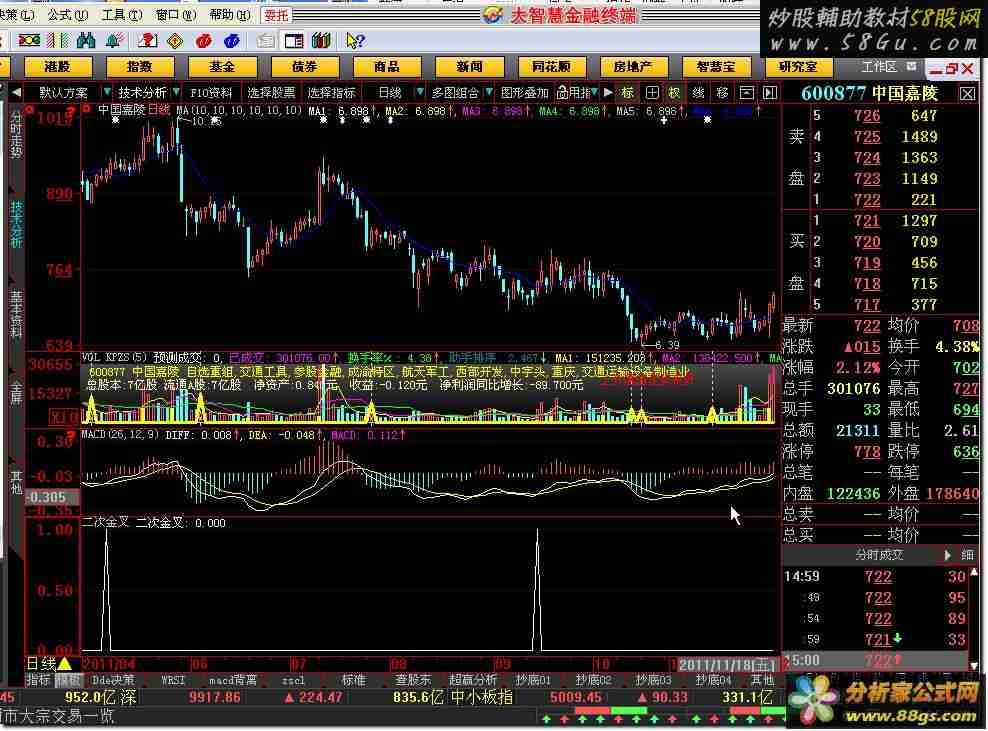Click the crosshair plus chart tool
Viewport: 988px width, 731px height.
click(x=652, y=93)
